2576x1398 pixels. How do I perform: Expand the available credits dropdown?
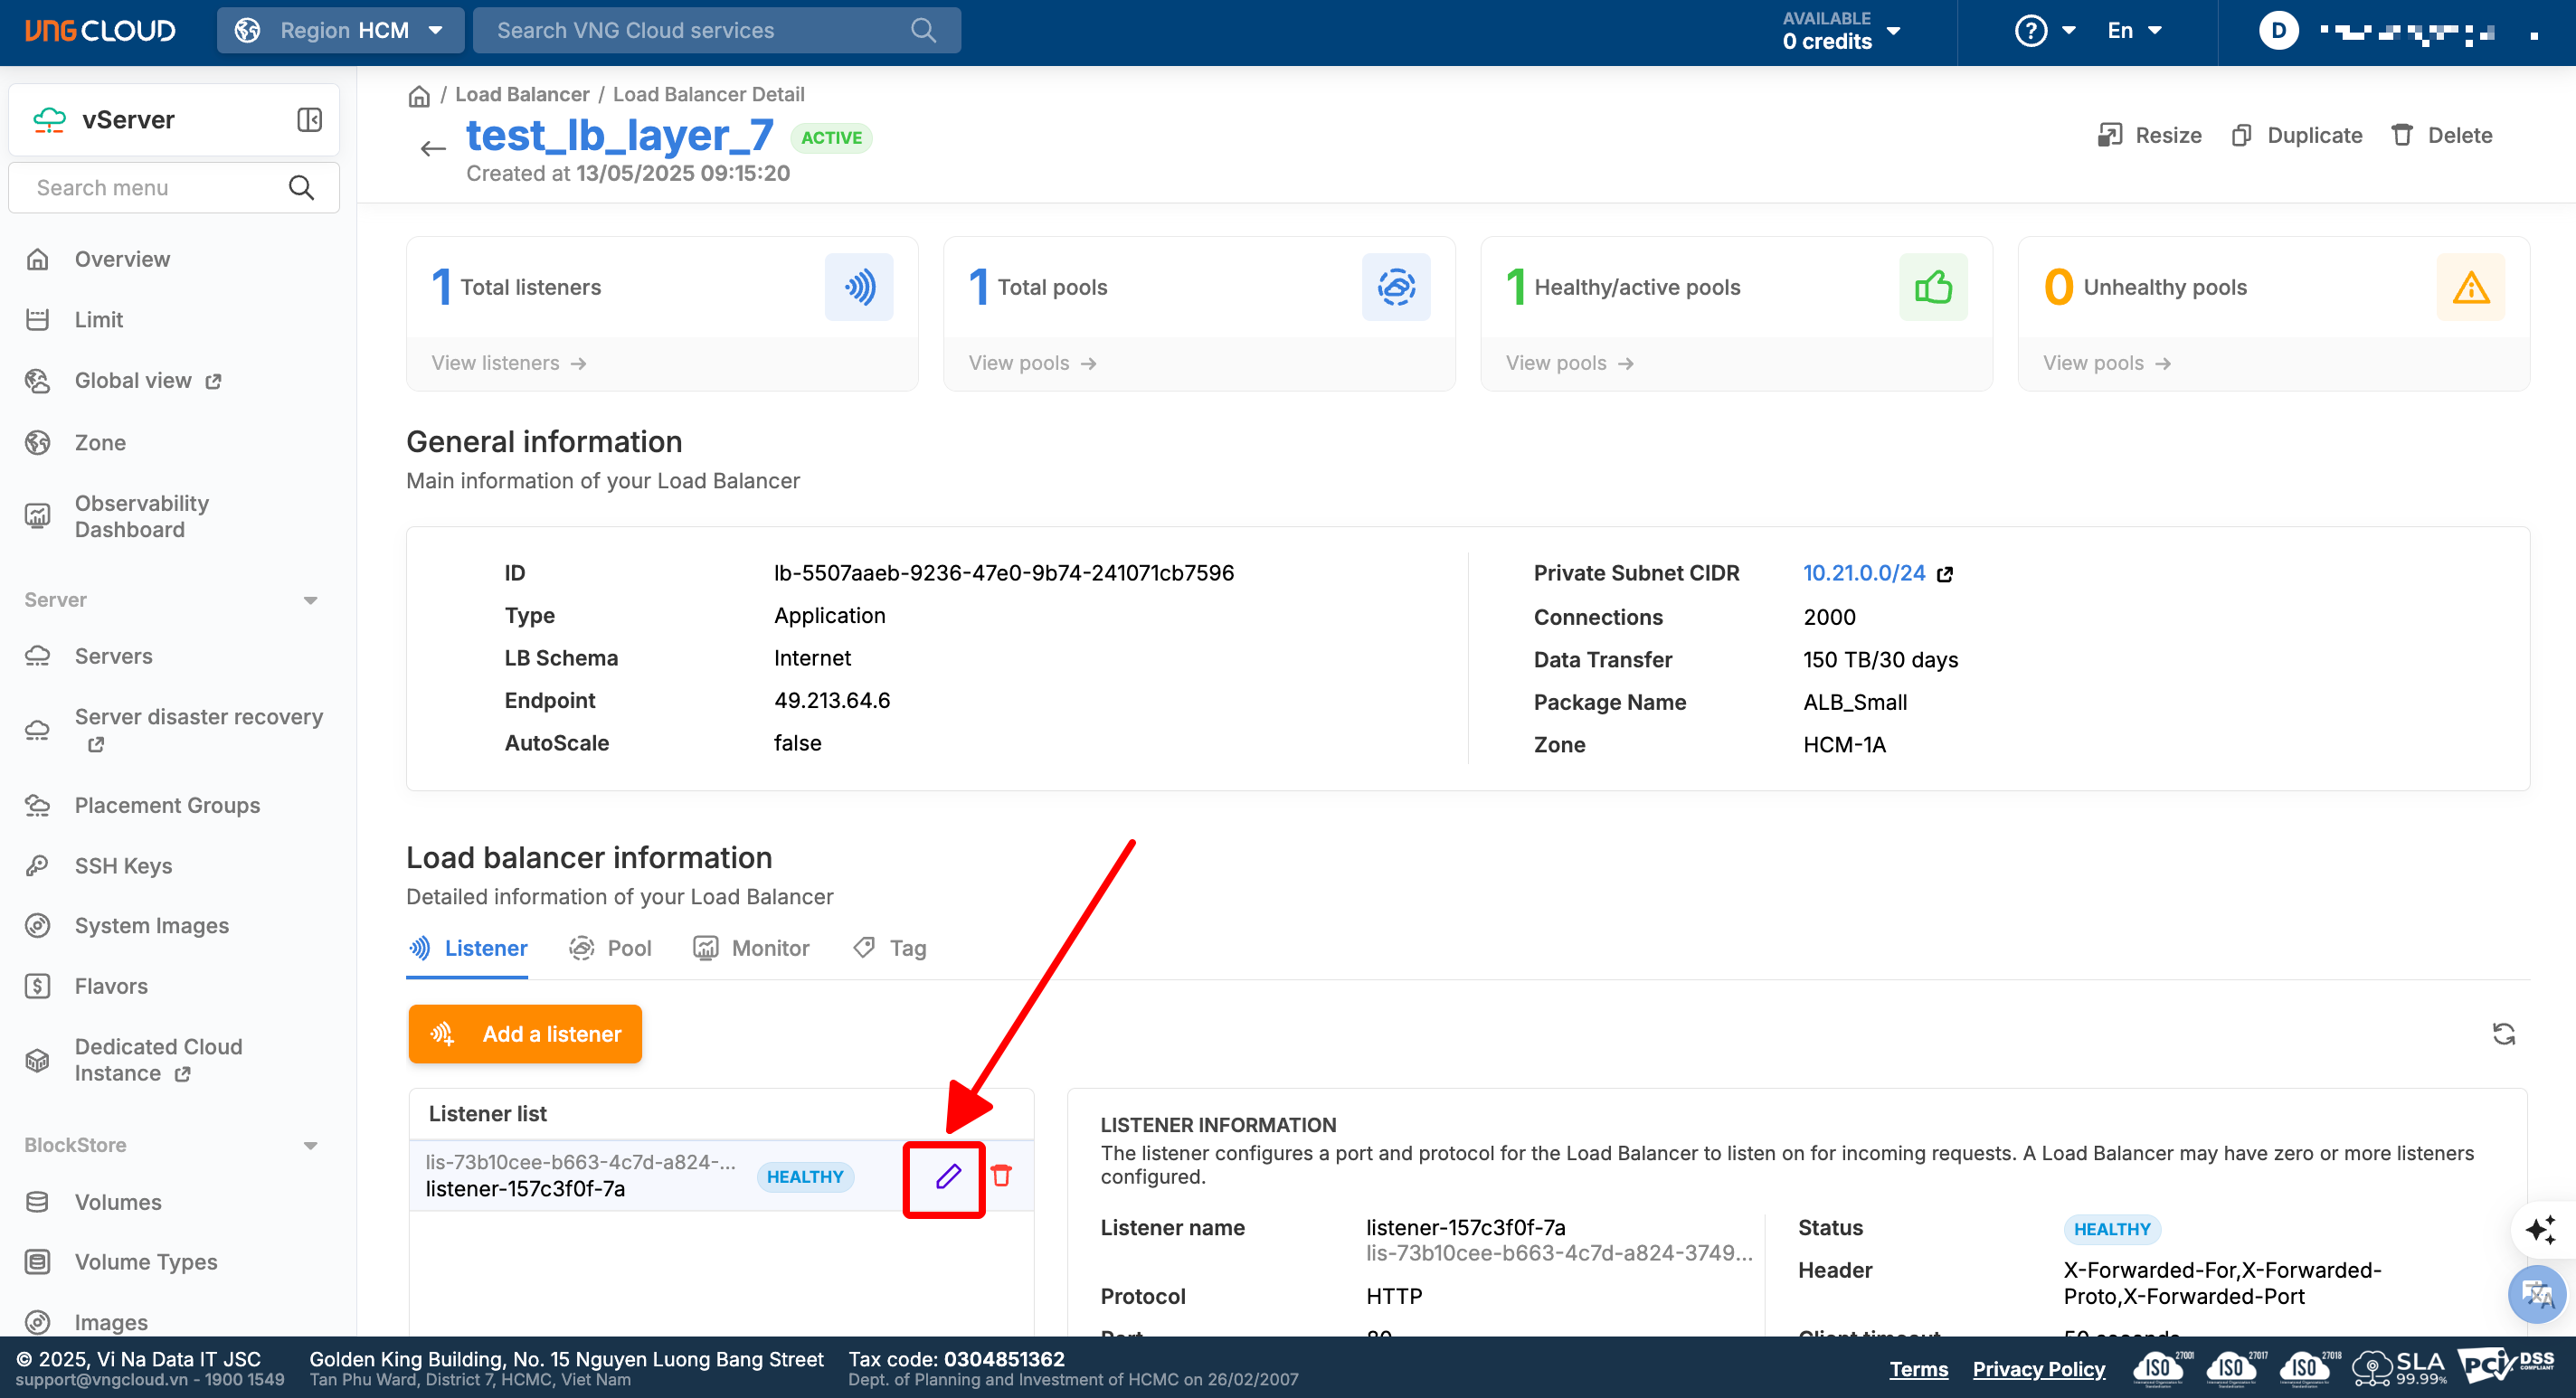[x=1893, y=31]
